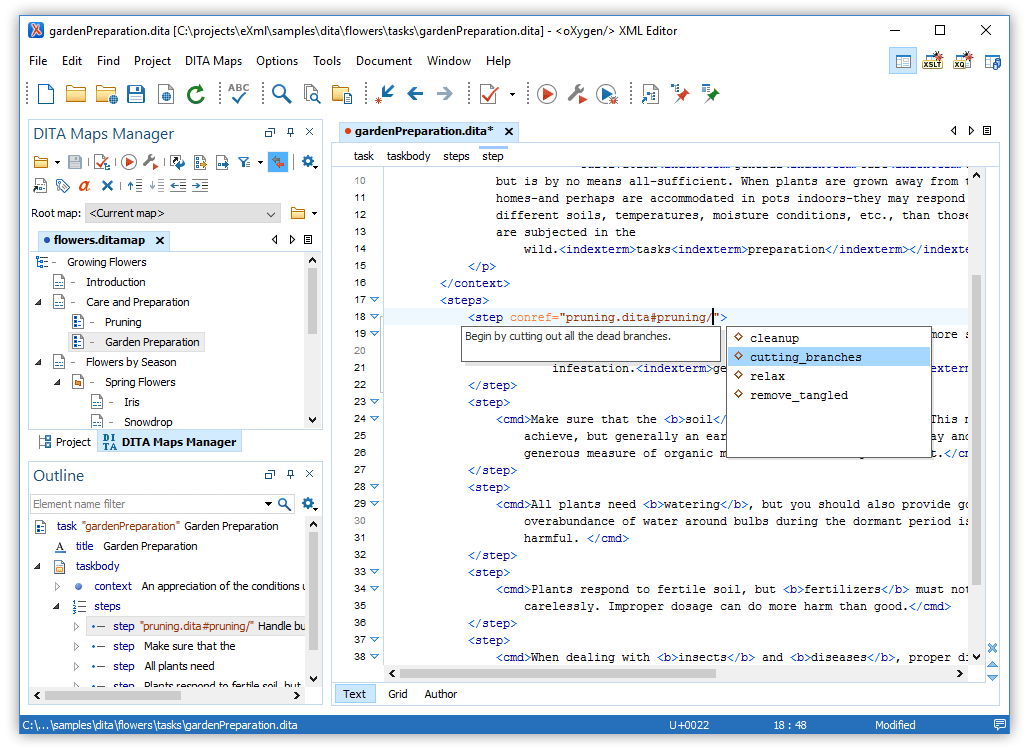The width and height of the screenshot is (1030, 750).
Task: Click the editor vertical scrollbar thumb
Action: pos(976,429)
